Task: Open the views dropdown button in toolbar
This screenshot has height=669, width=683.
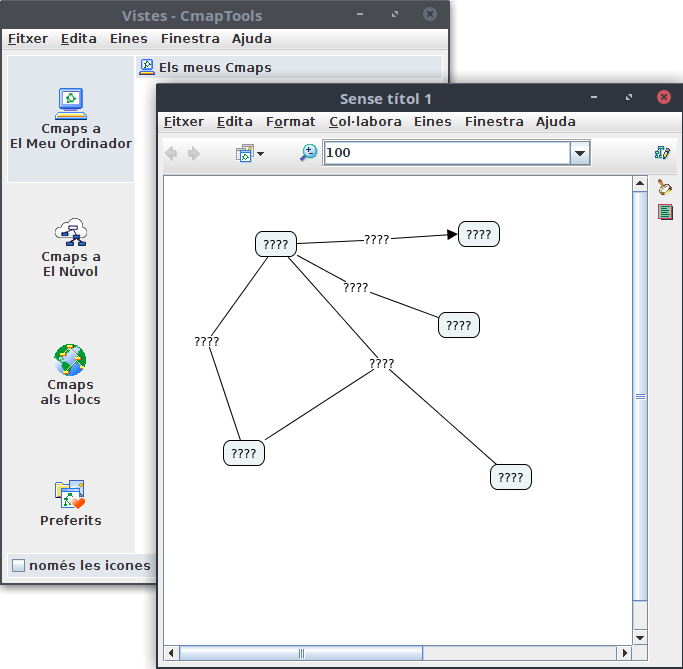Action: (249, 153)
